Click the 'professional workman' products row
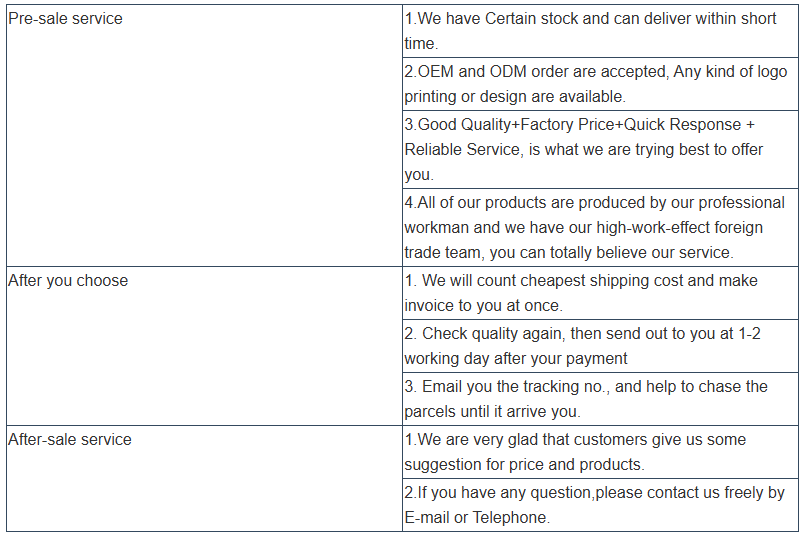The height and width of the screenshot is (536, 805). point(600,227)
